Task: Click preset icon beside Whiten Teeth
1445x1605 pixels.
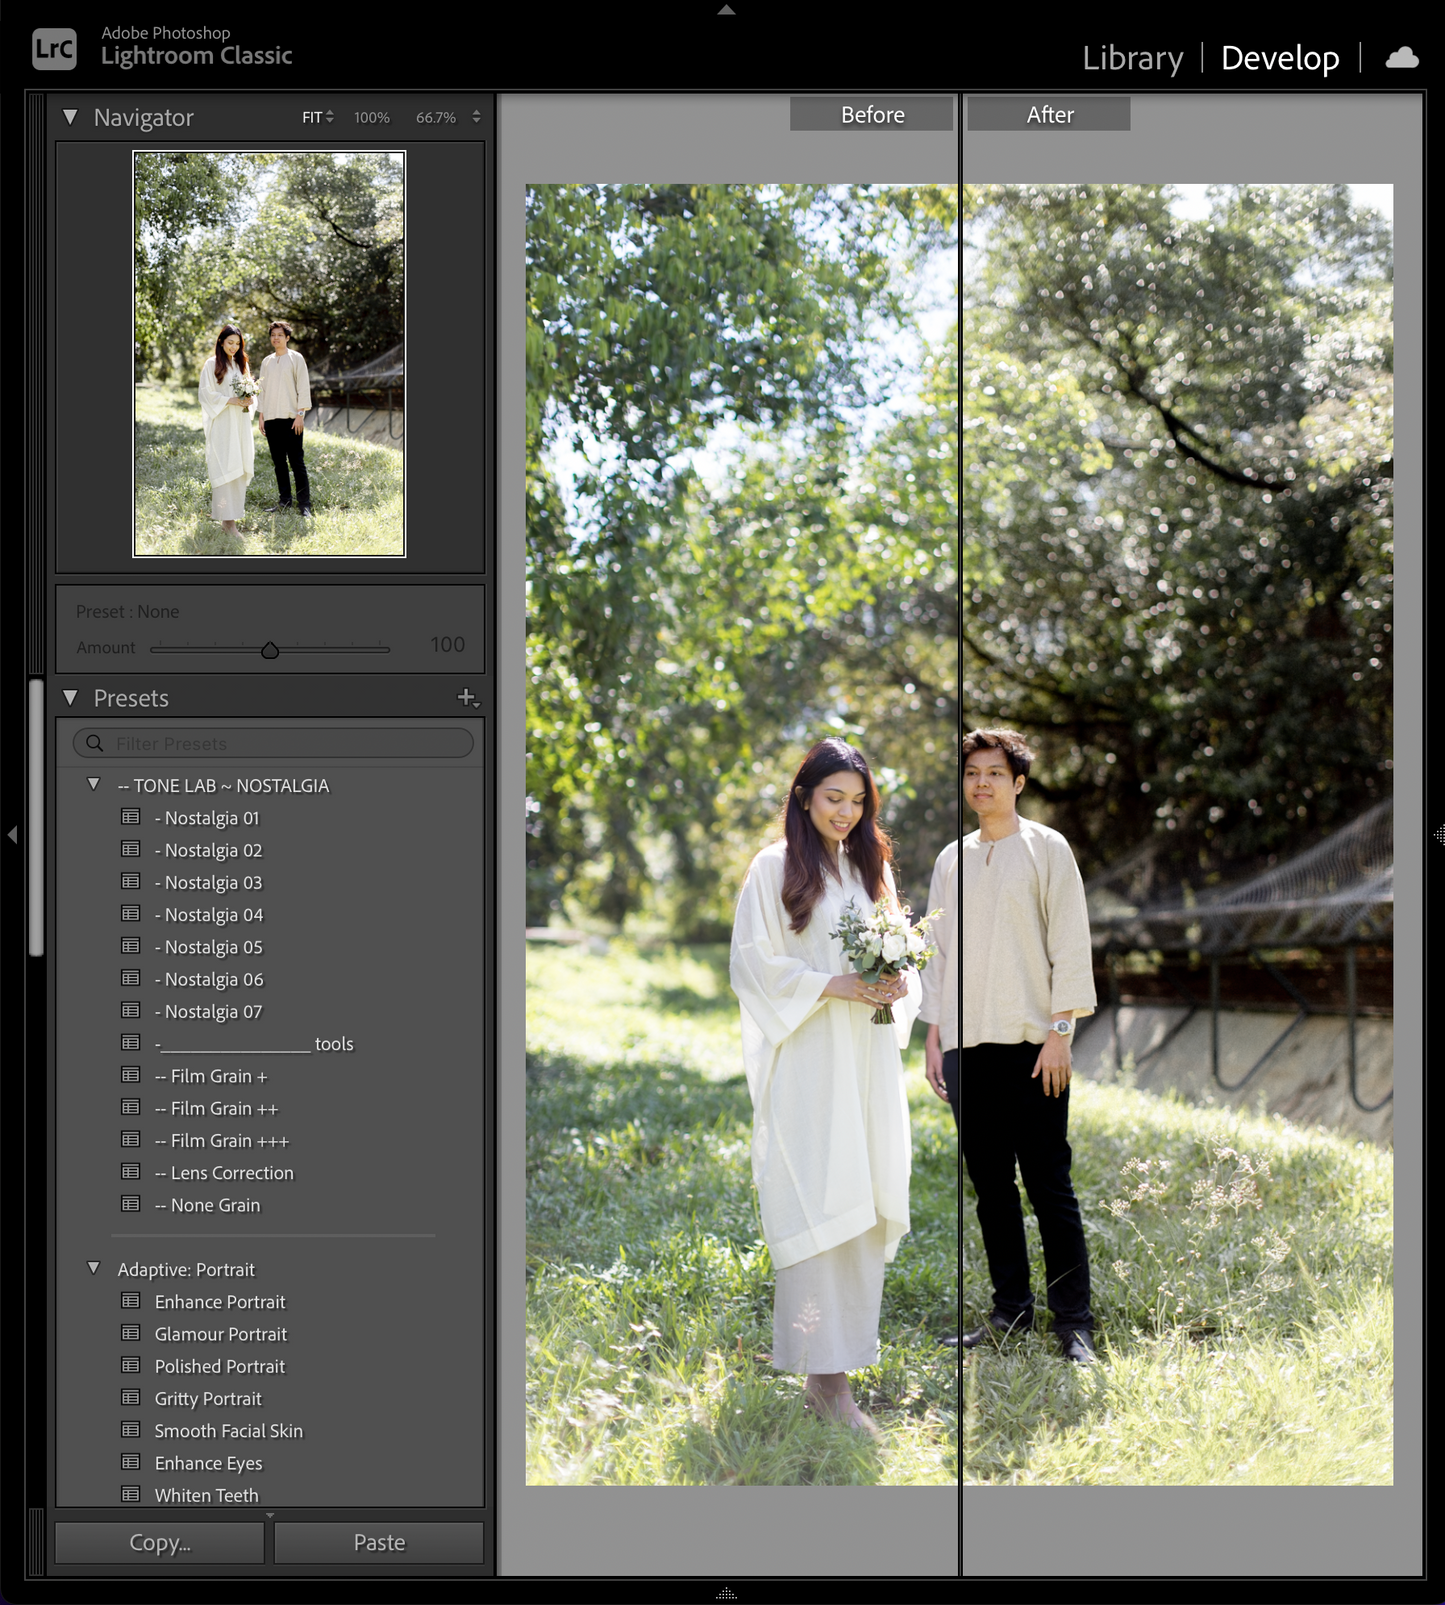Action: (131, 1494)
